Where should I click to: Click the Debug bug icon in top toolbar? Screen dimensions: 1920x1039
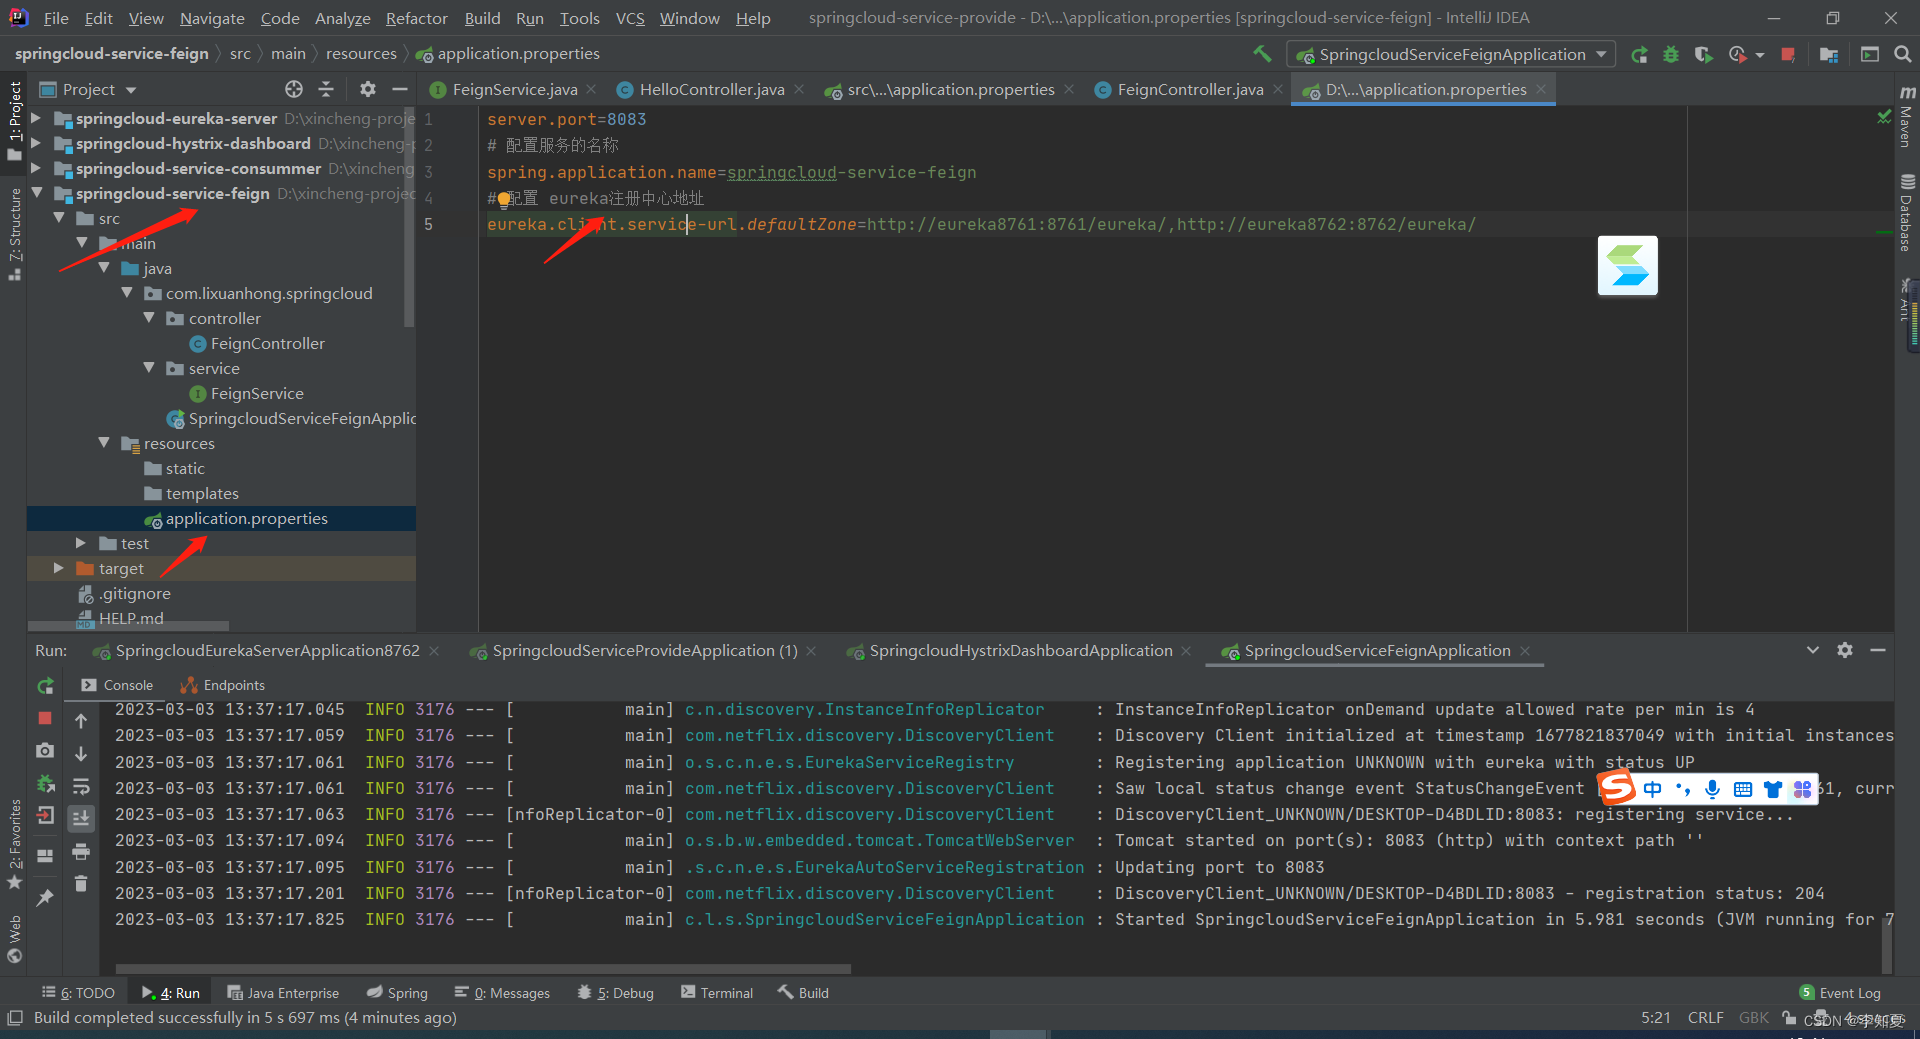pos(1671,55)
